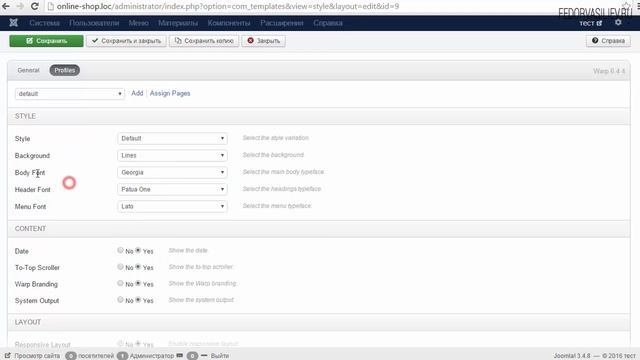Select No for System Output
The height and width of the screenshot is (360, 640).
[120, 300]
